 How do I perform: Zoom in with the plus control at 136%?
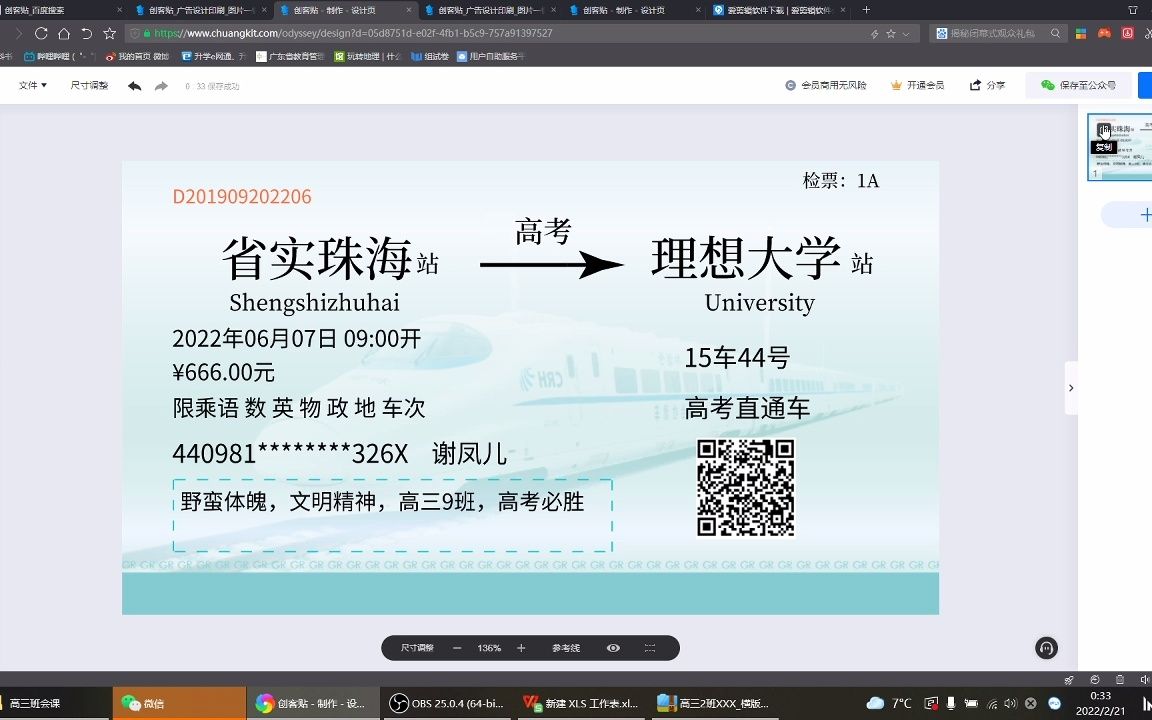521,648
